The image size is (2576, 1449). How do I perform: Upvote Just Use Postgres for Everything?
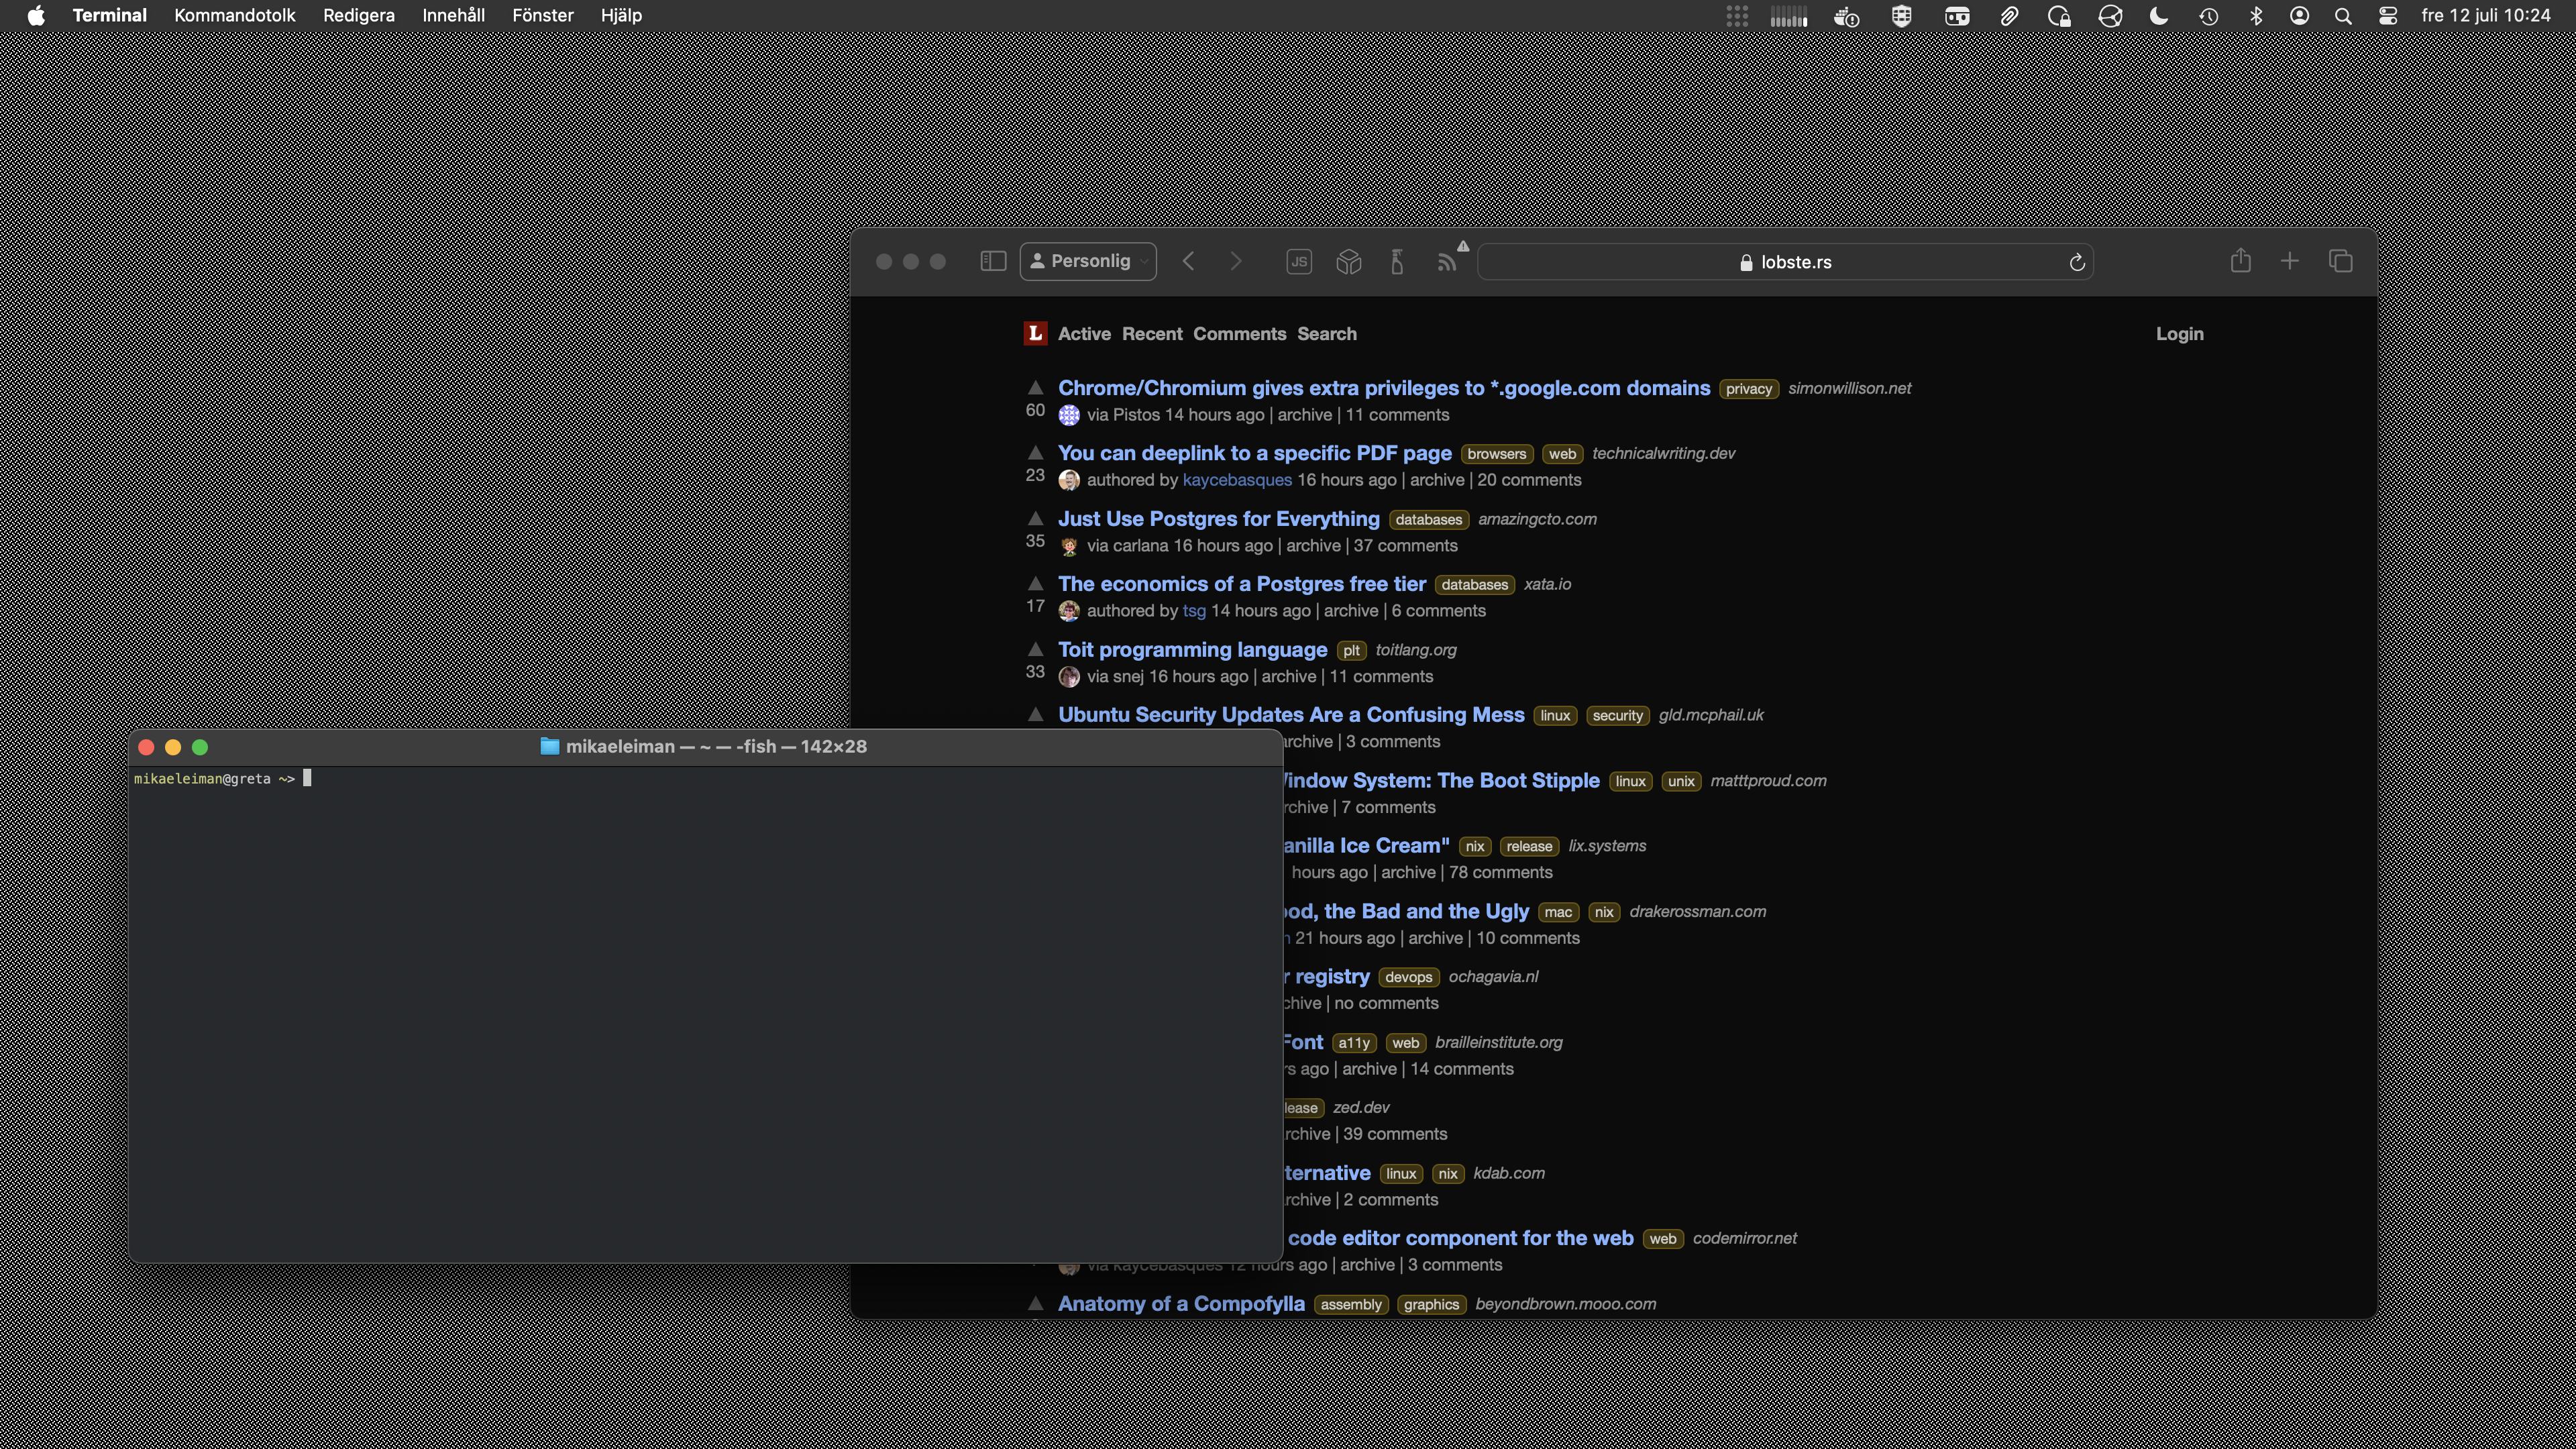point(1035,518)
